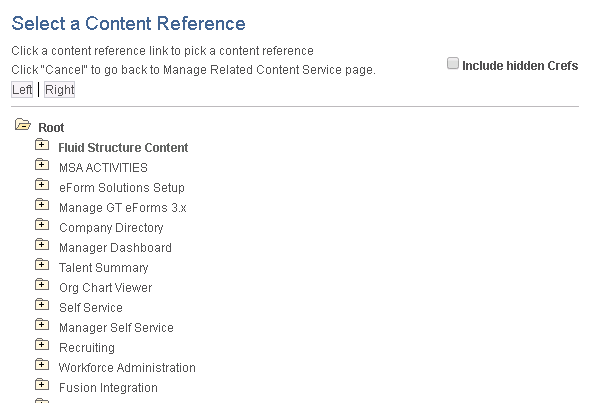Image resolution: width=614 pixels, height=403 pixels.
Task: Click the folder icon beside MSA ACTIVITIES
Action: [42, 165]
